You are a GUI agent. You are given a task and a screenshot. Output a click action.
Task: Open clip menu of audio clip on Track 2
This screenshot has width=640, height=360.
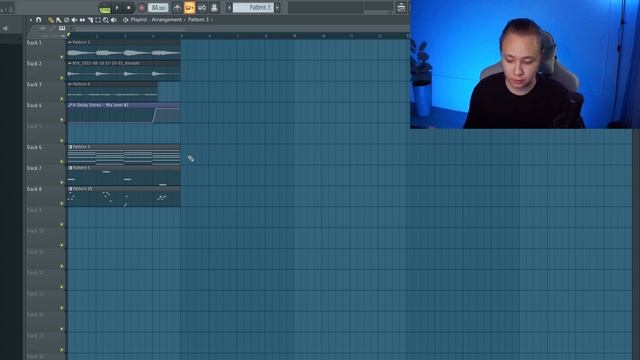70,63
